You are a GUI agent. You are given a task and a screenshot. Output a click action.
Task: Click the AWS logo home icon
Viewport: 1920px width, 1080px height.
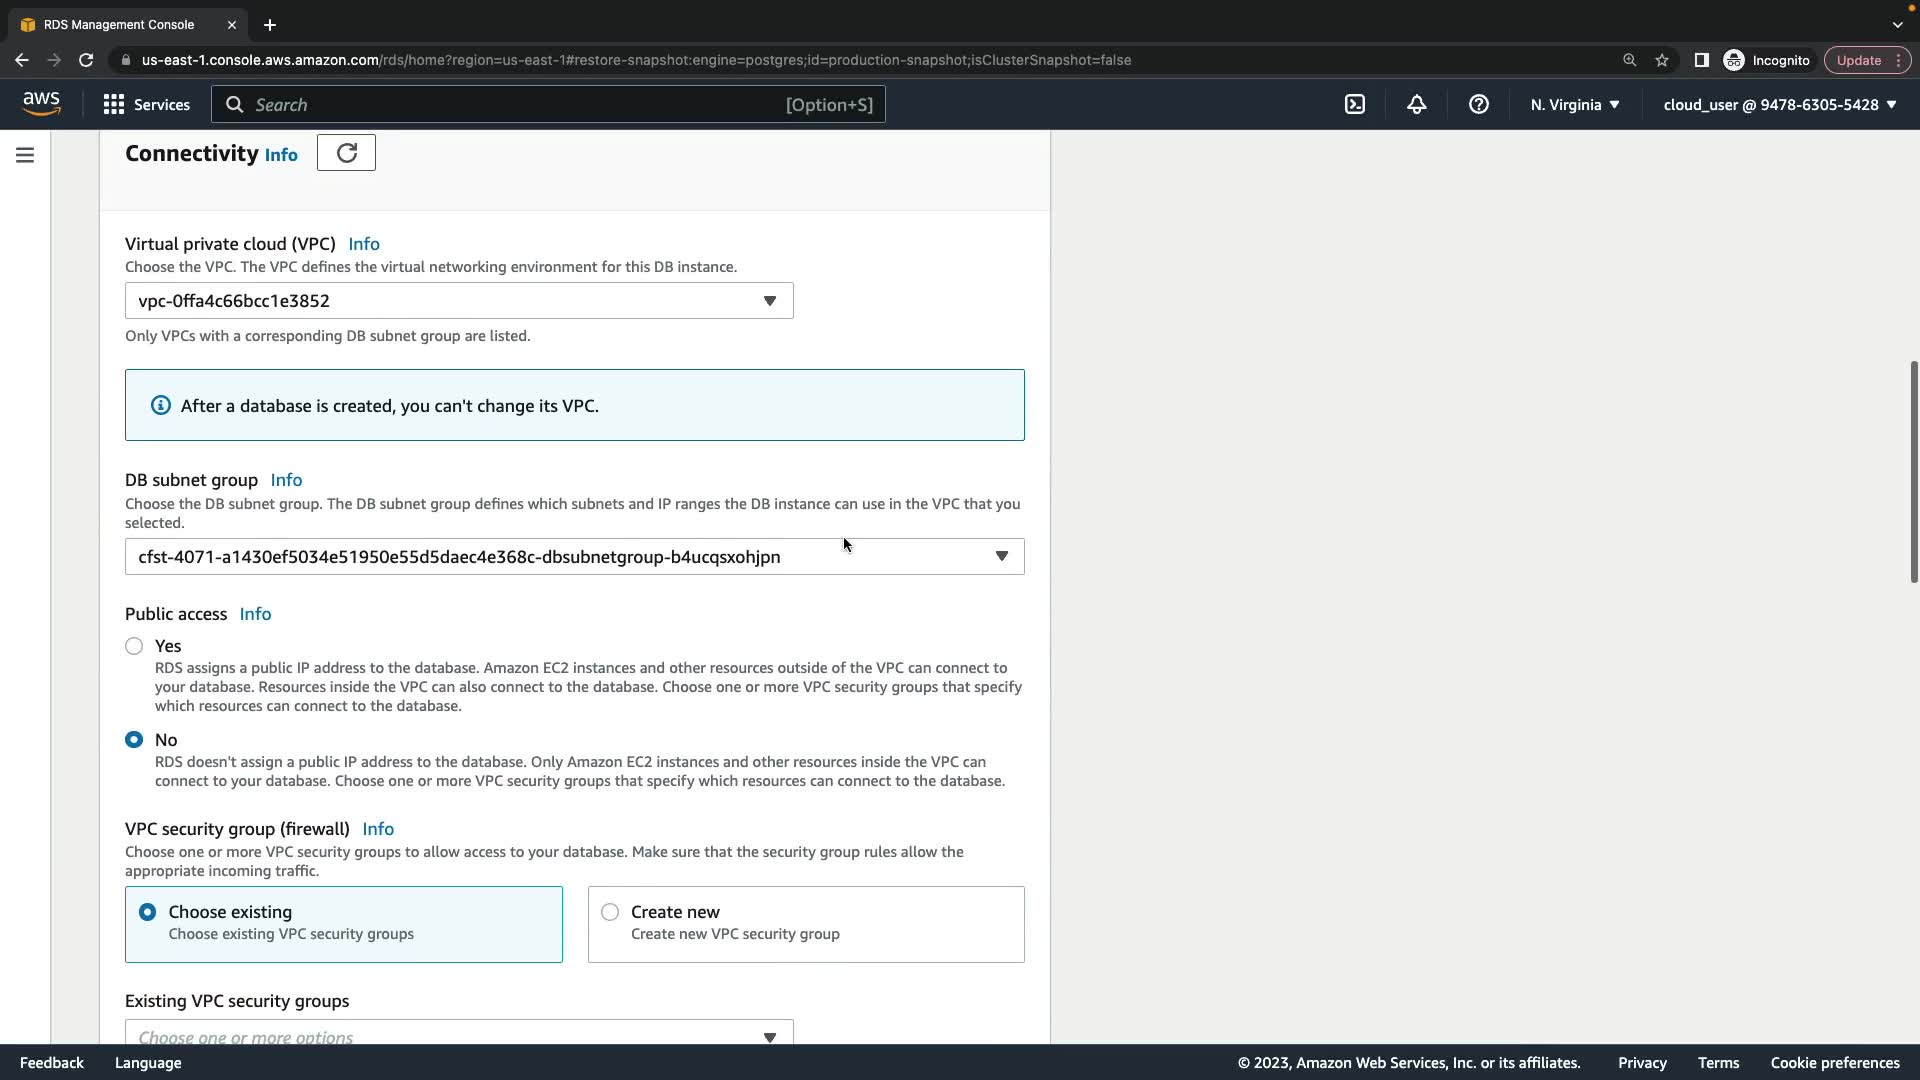click(41, 104)
